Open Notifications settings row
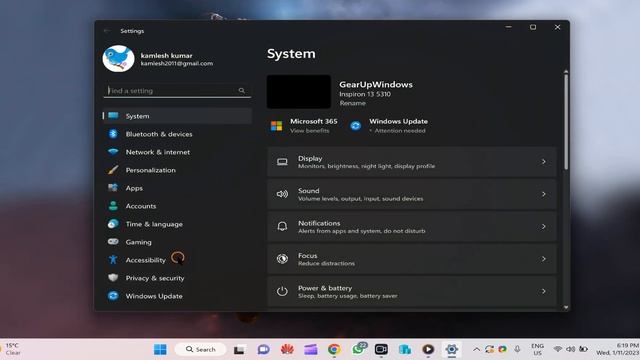 pos(412,227)
